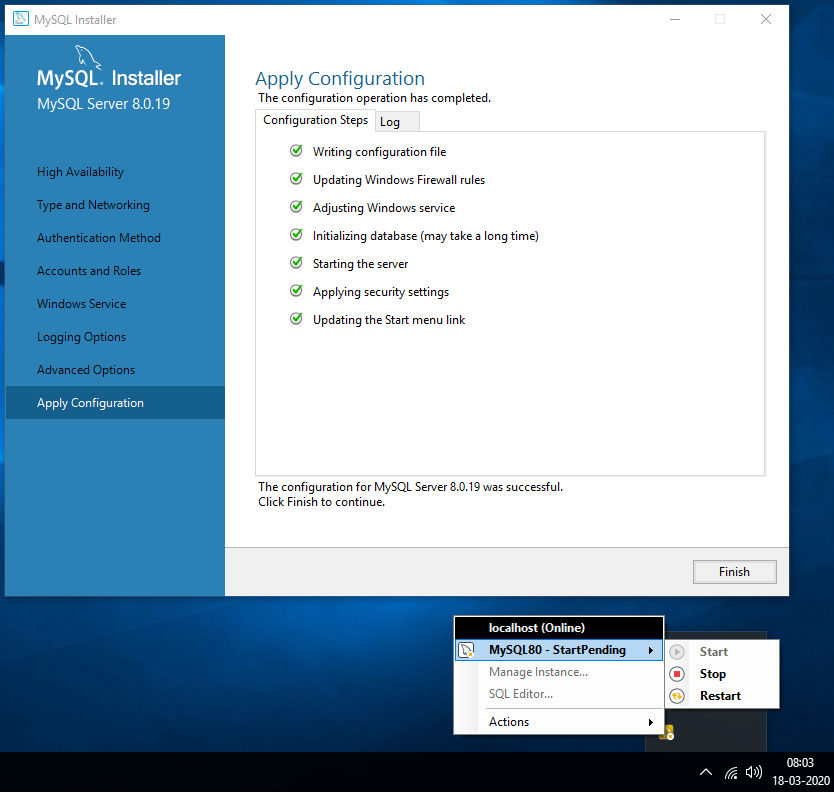Click the MySQL dolphin logo in sidebar

88,56
